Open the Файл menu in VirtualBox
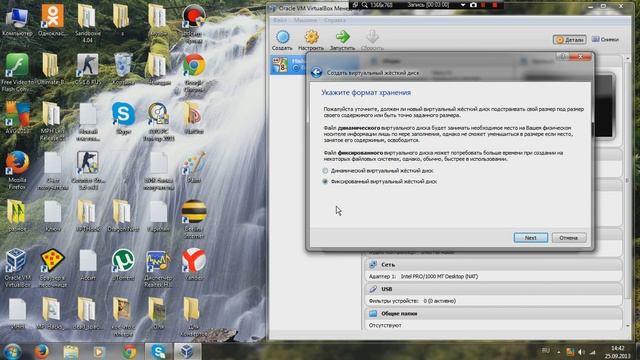The width and height of the screenshot is (640, 360). (280, 20)
